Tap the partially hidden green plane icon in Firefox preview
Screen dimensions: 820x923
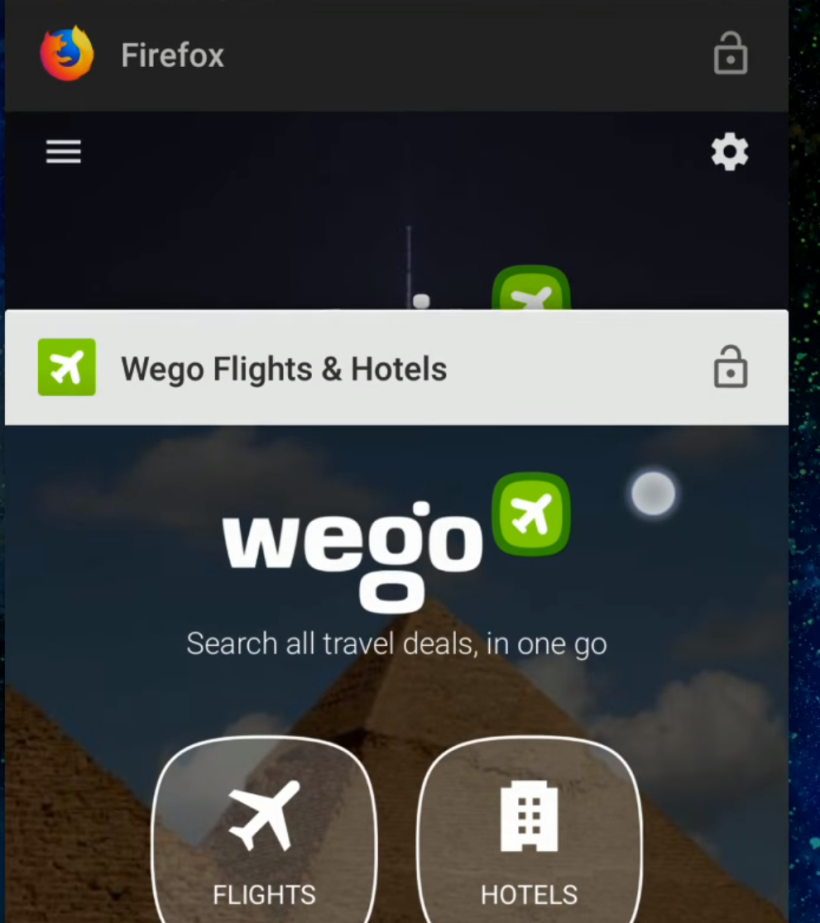pyautogui.click(x=531, y=288)
